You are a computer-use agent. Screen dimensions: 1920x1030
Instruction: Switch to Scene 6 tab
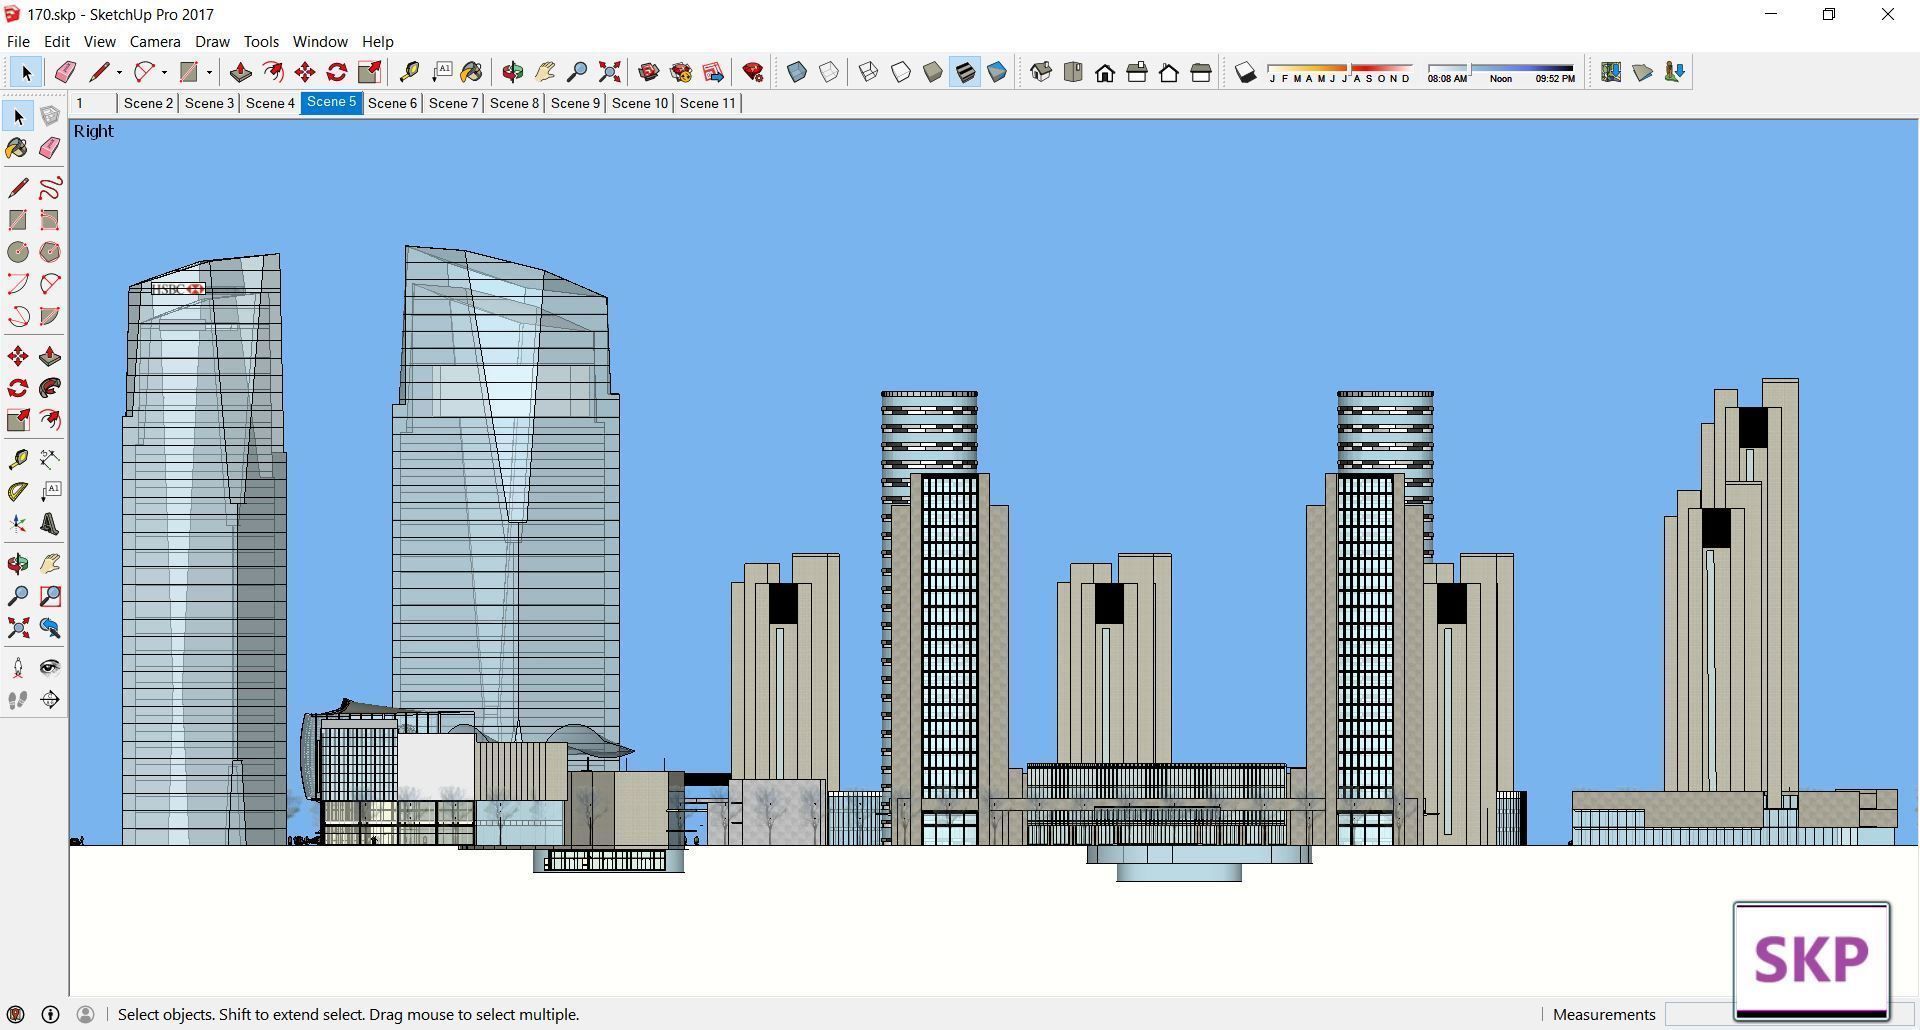(x=392, y=103)
